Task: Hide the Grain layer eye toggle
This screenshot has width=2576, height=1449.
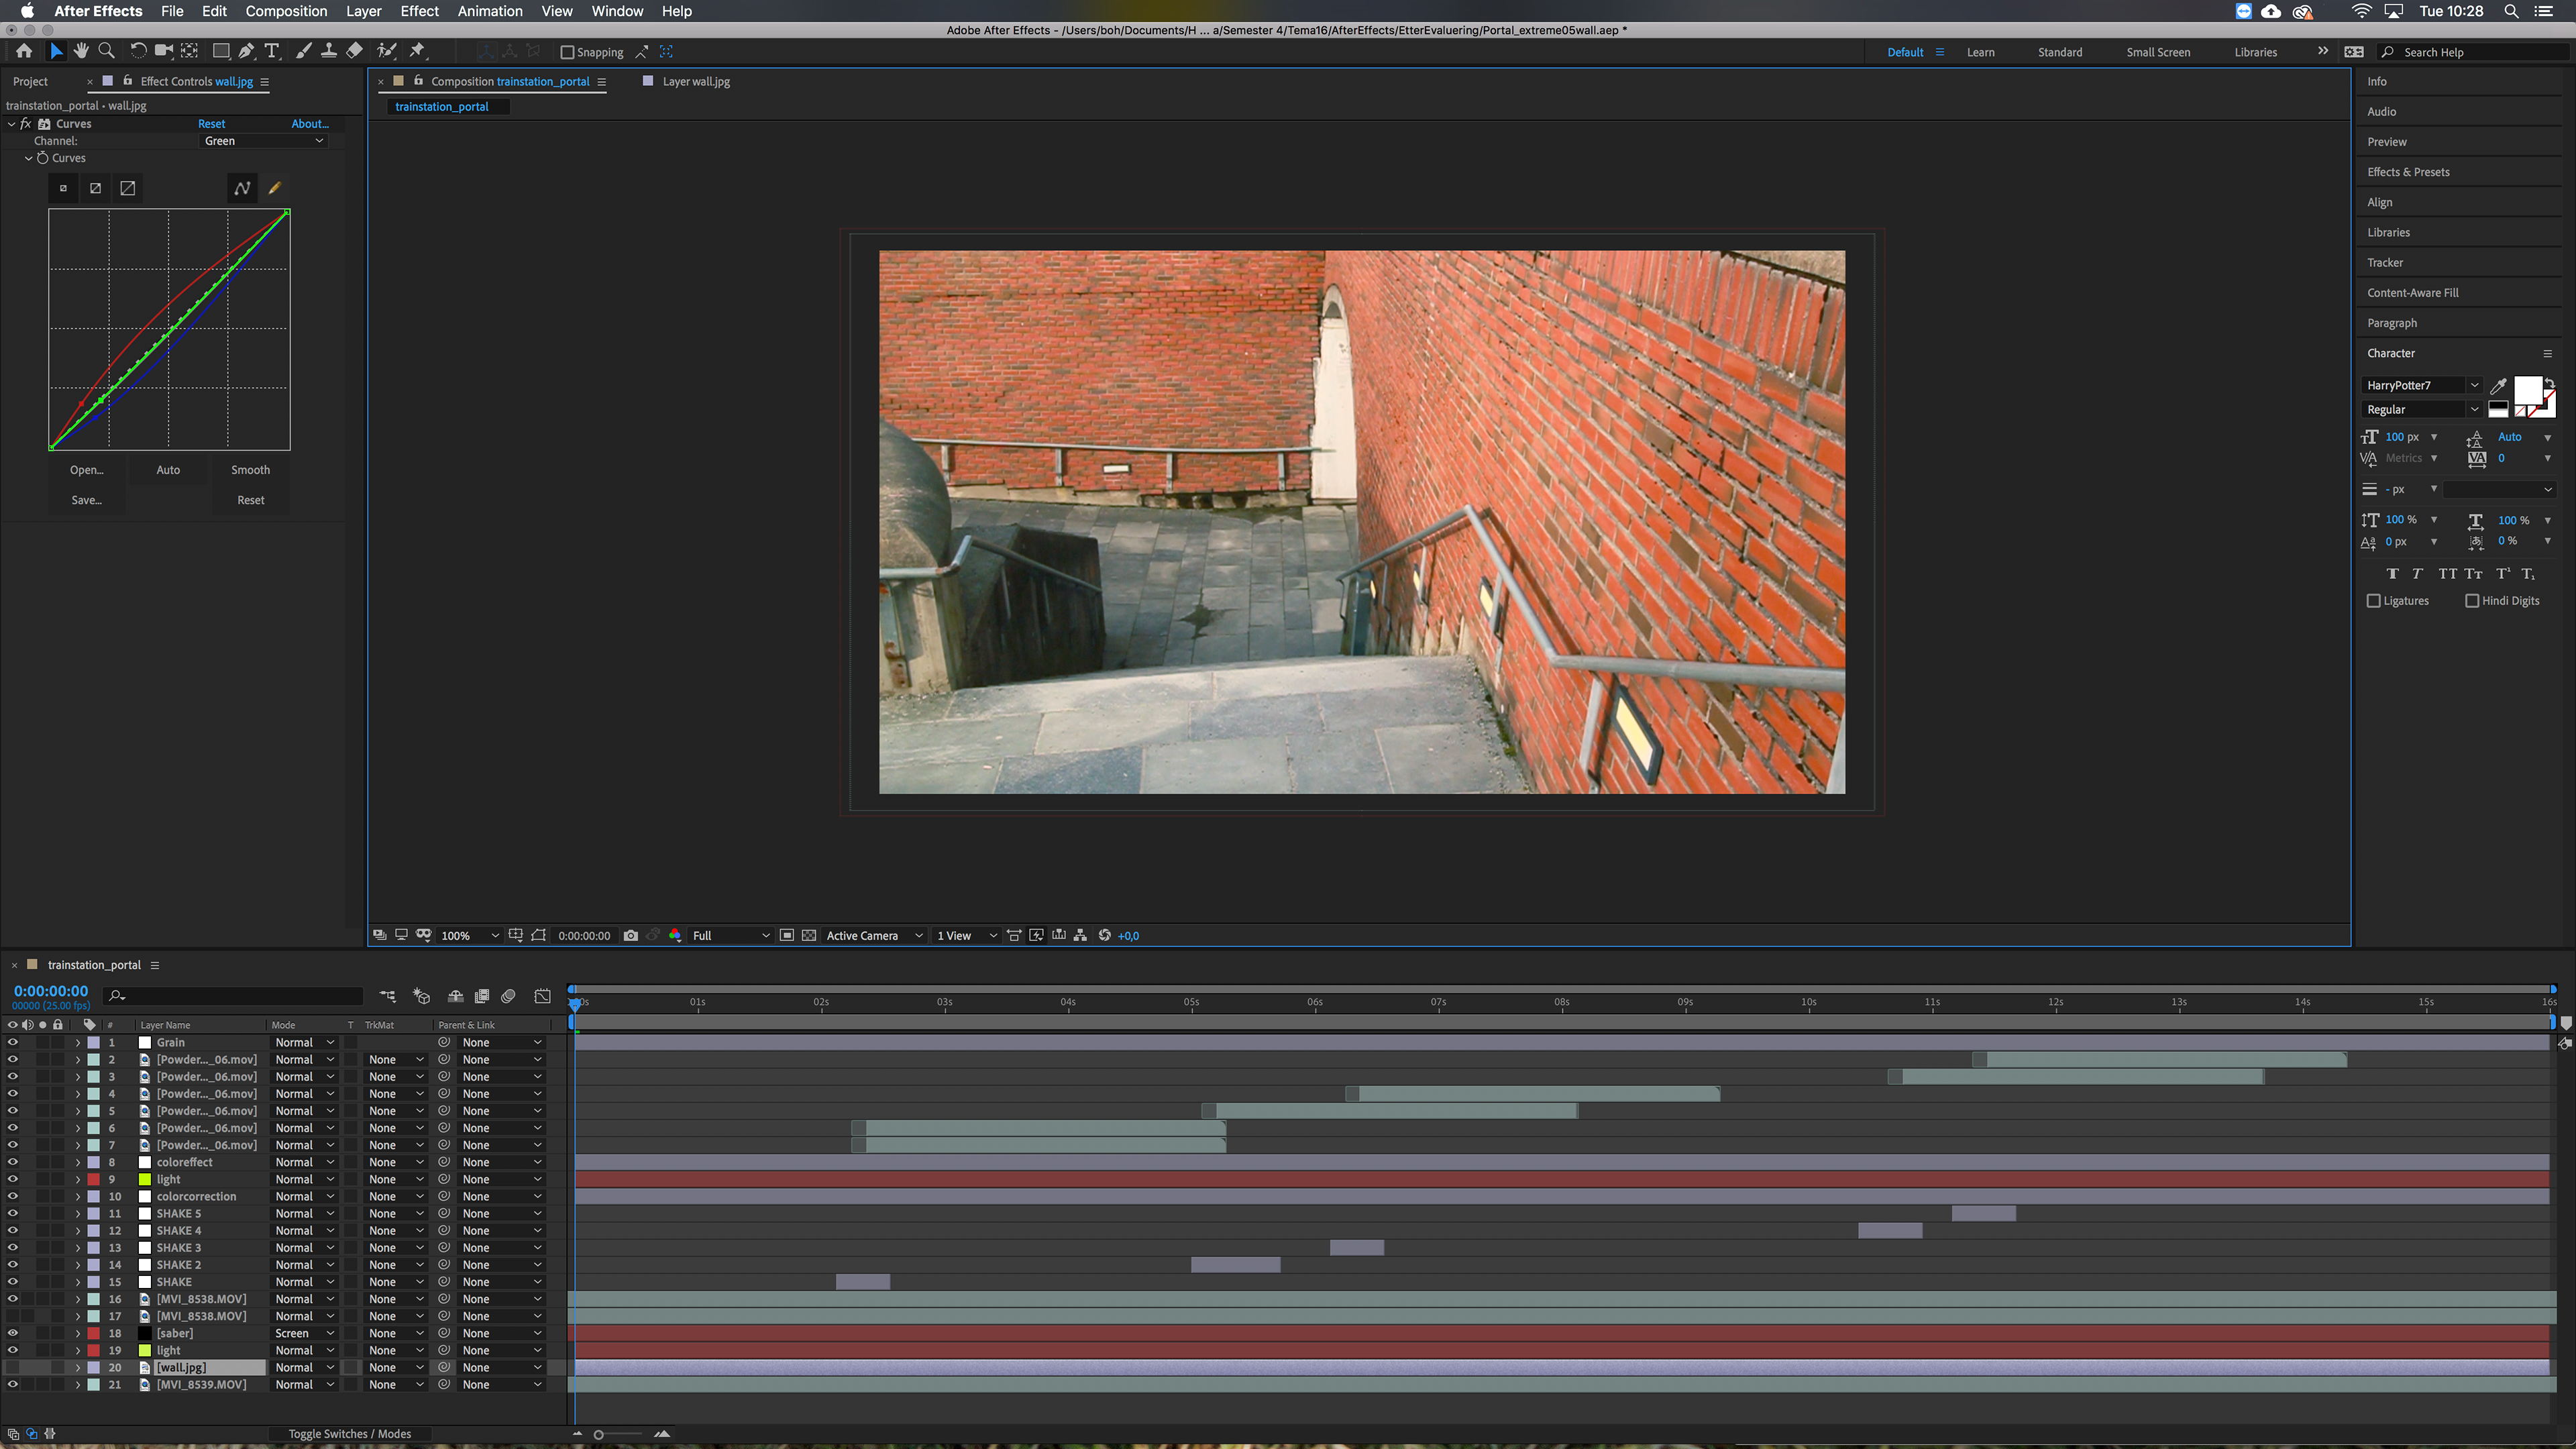Action: pyautogui.click(x=12, y=1042)
